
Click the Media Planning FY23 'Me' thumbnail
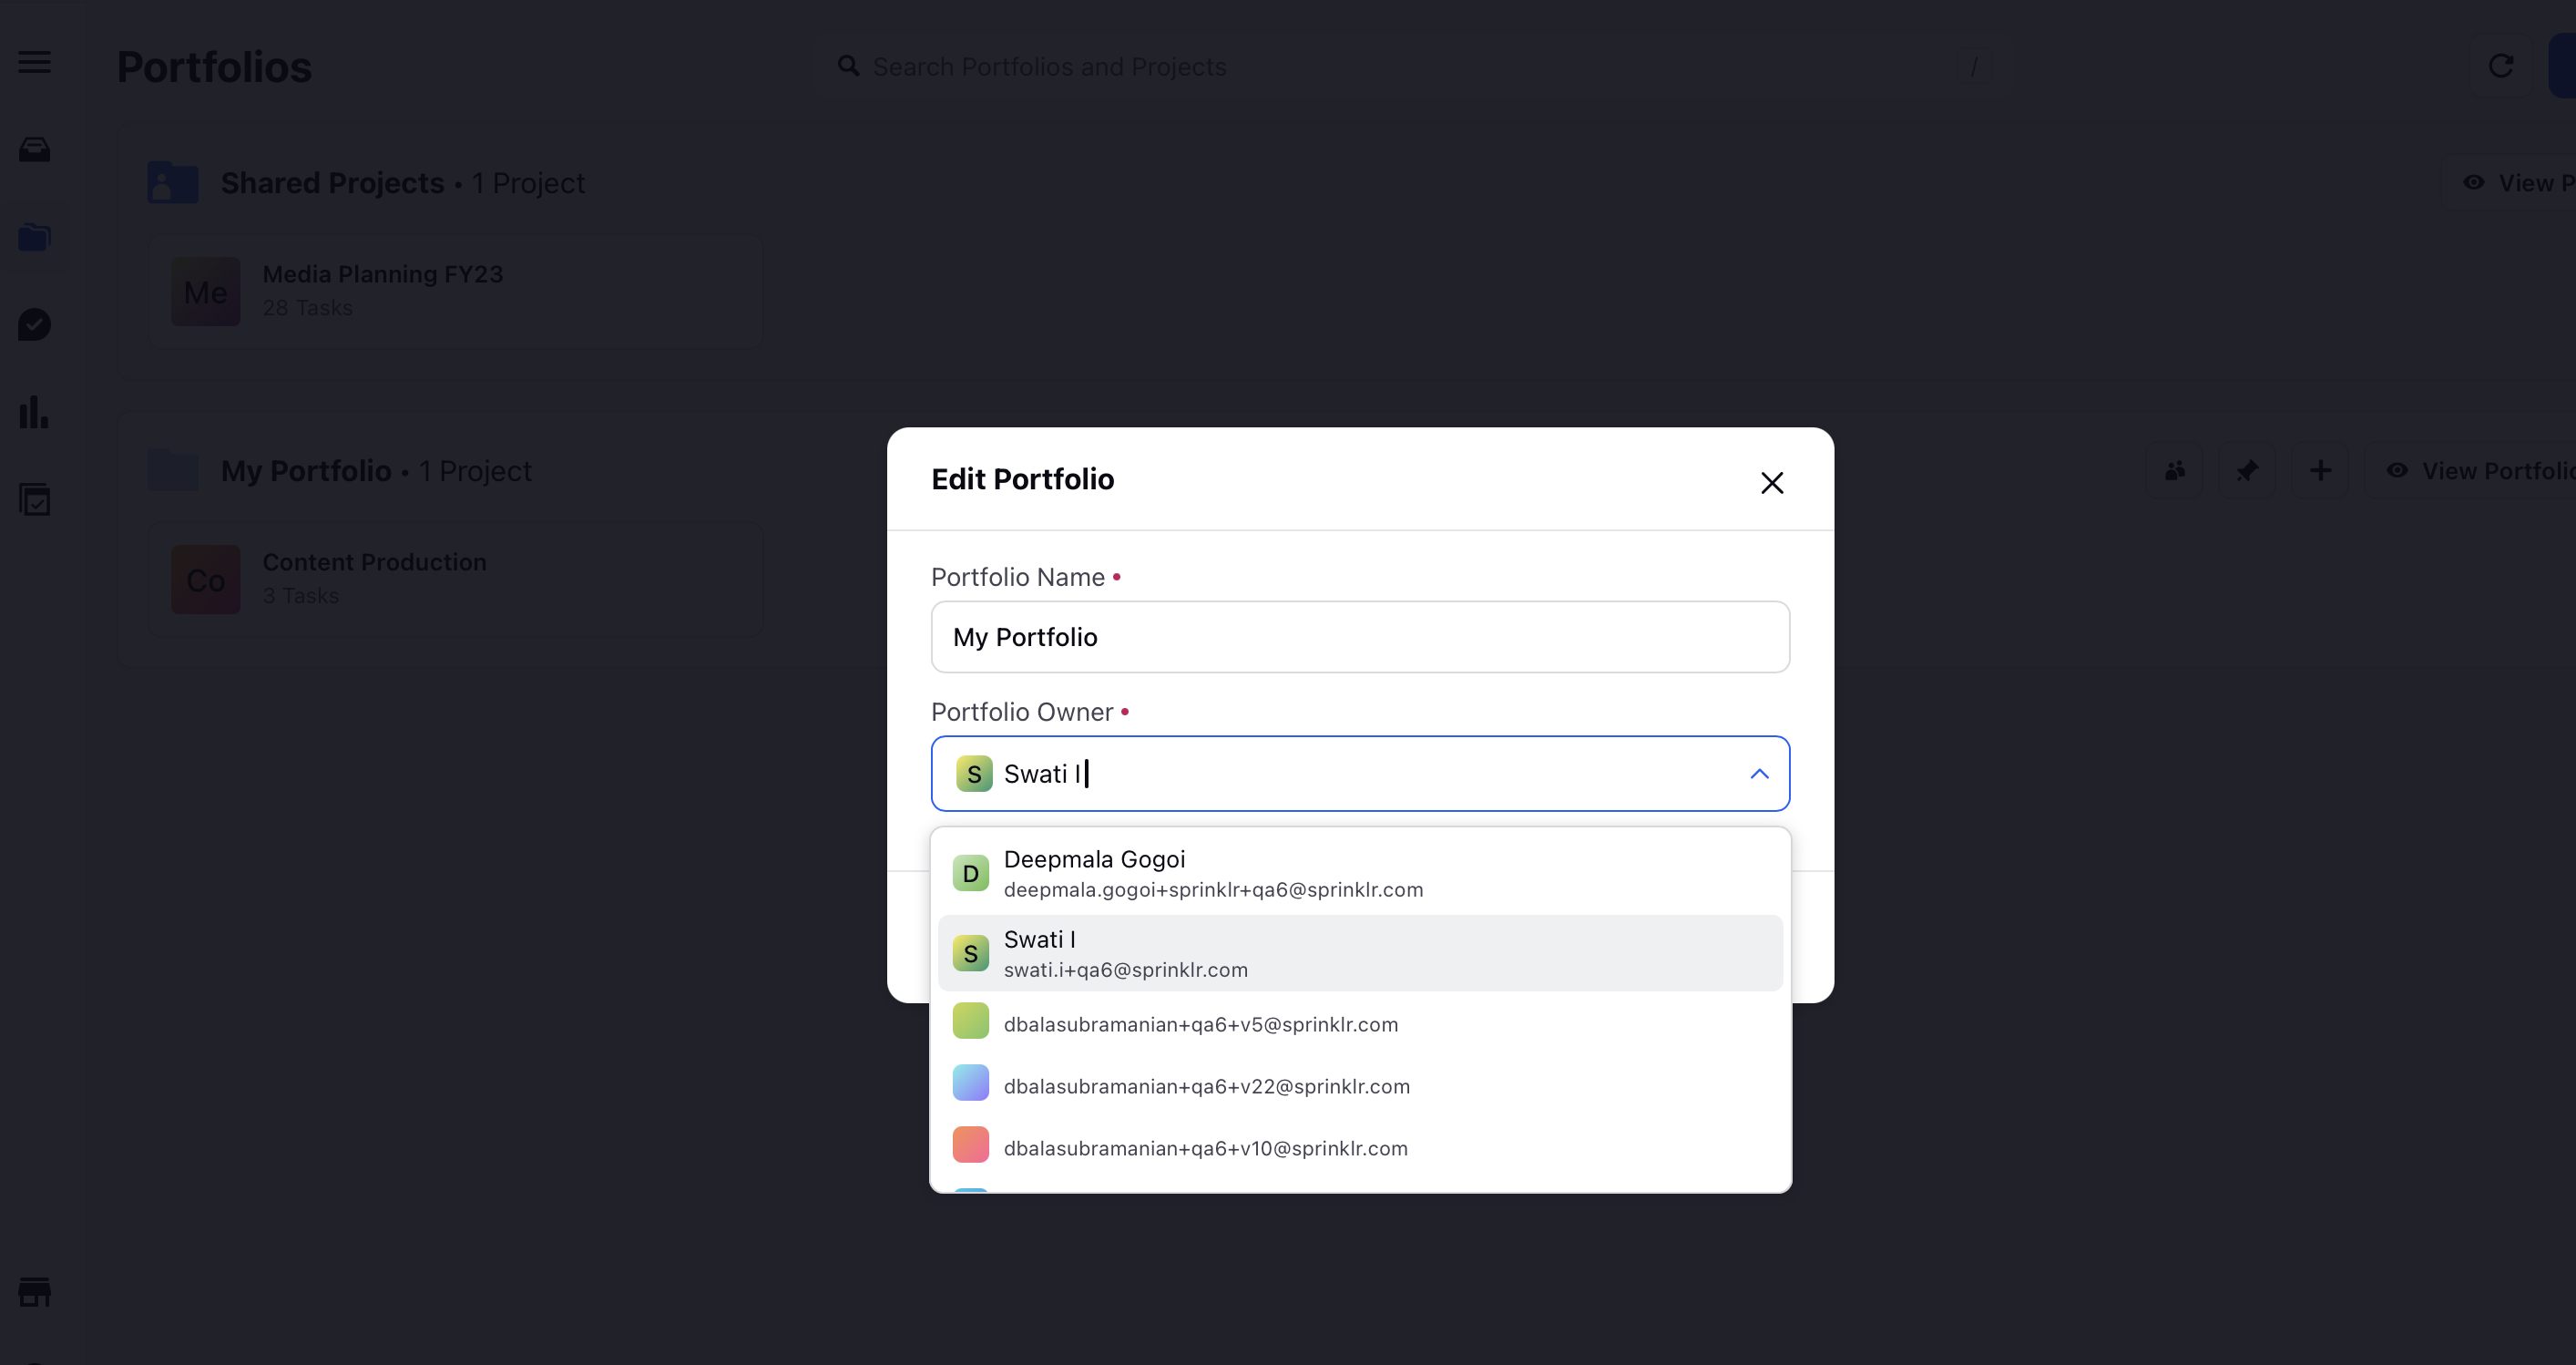(x=206, y=292)
